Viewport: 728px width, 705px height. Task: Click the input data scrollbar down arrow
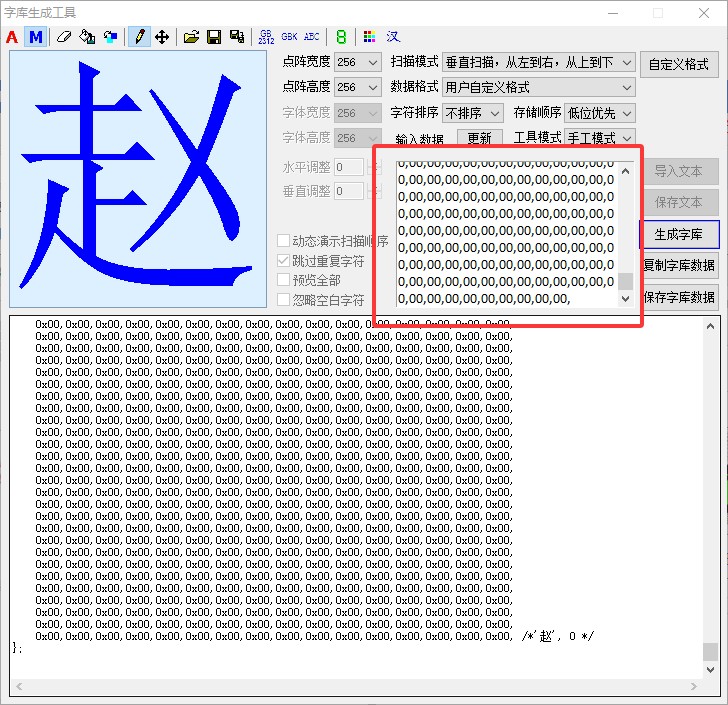(626, 299)
